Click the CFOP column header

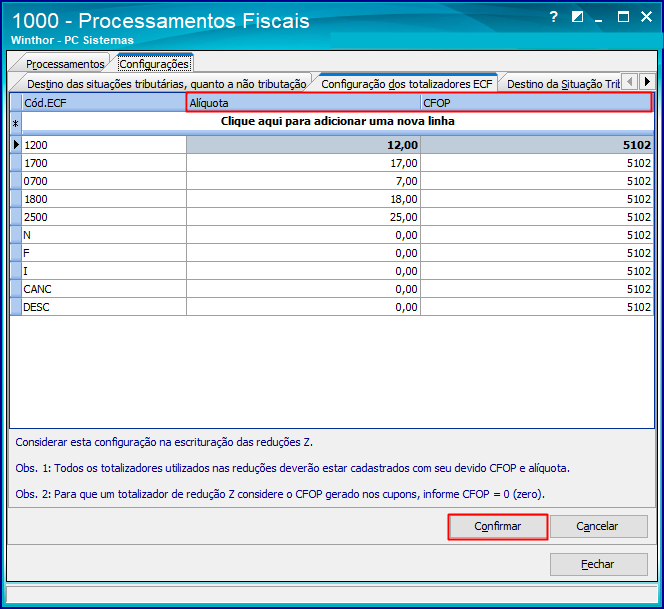point(536,103)
